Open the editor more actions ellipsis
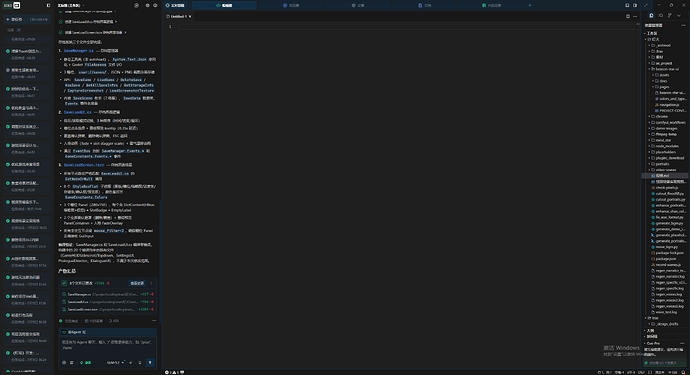 635,16
